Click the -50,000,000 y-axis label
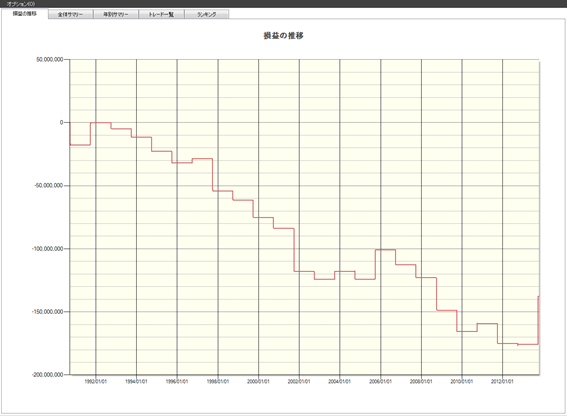The width and height of the screenshot is (567, 416). coord(48,186)
